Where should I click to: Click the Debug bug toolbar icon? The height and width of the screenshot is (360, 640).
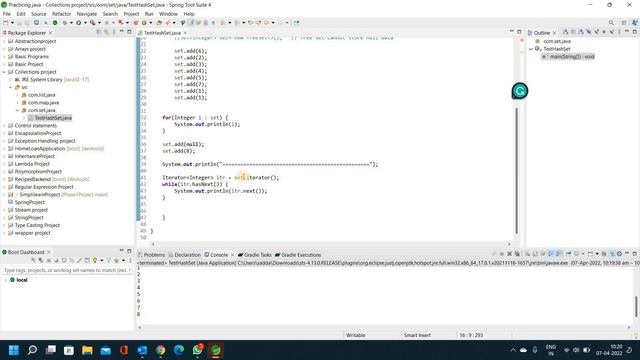[64, 22]
